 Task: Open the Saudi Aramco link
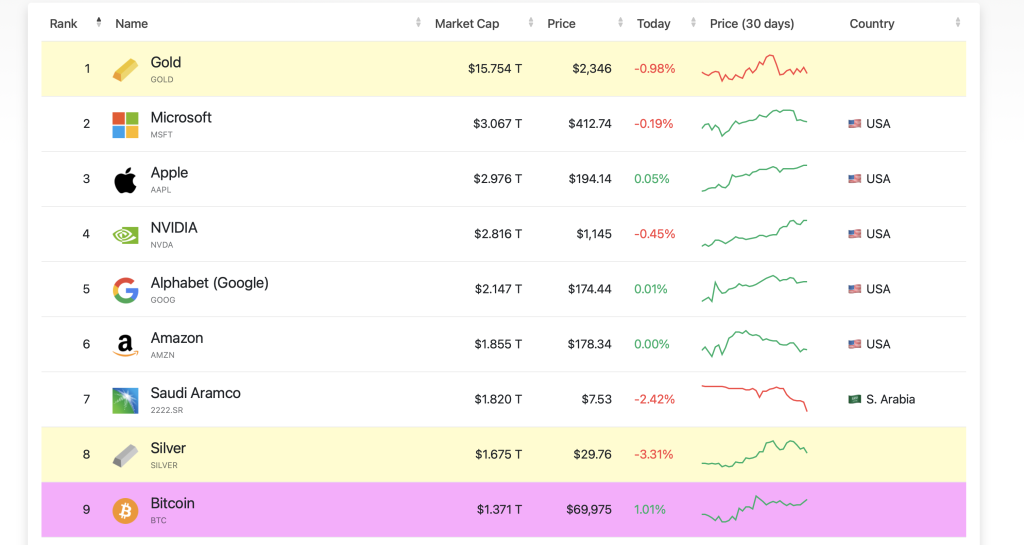[195, 393]
